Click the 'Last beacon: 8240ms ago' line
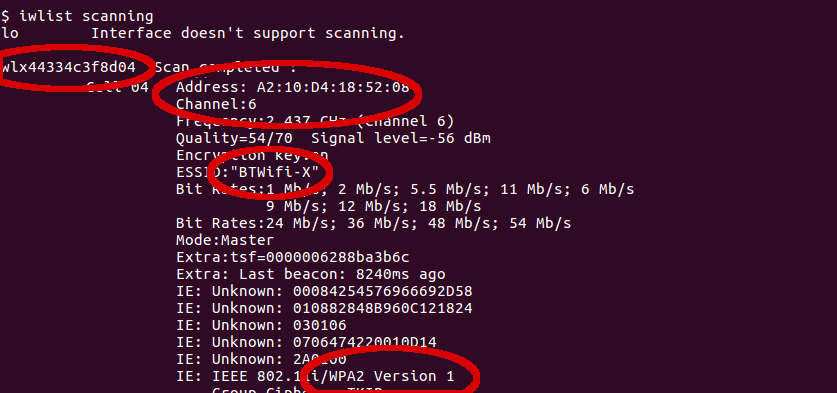Image resolution: width=837 pixels, height=393 pixels. [x=342, y=274]
